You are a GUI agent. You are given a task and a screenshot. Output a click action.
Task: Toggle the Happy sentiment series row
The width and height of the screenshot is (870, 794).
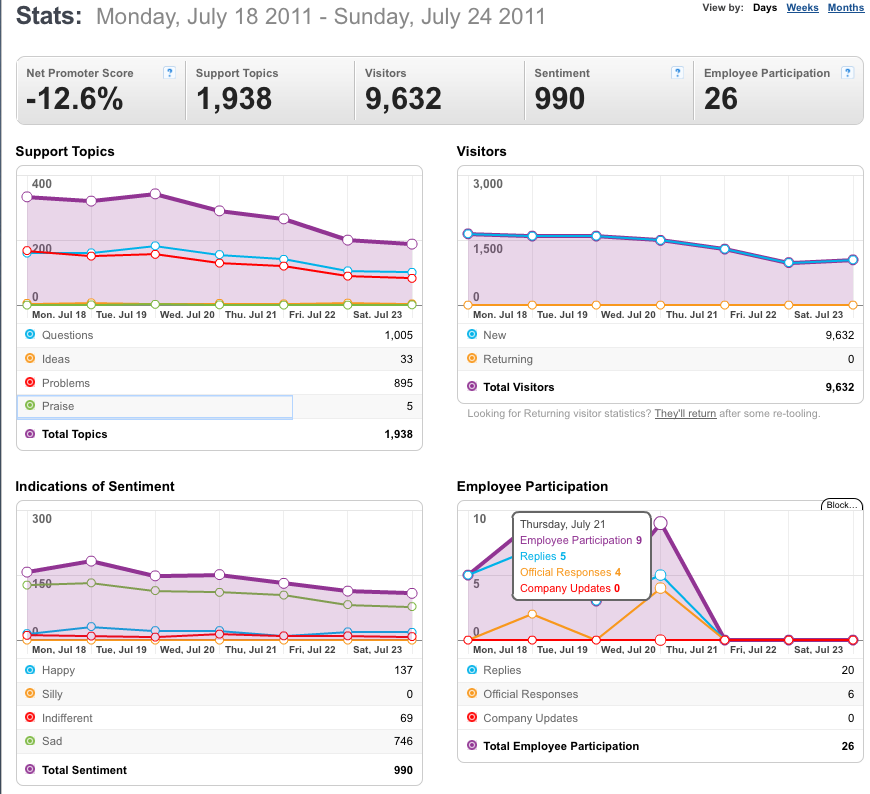pyautogui.click(x=219, y=670)
